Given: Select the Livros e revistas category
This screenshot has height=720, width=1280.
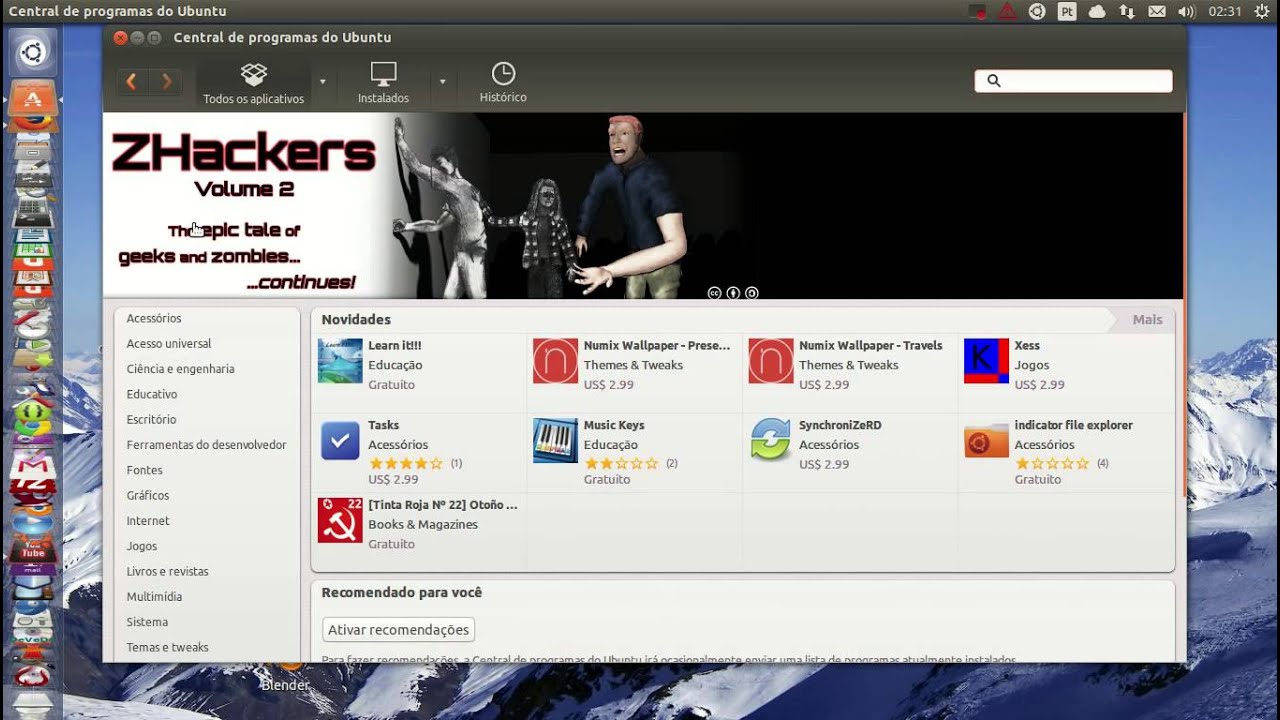Looking at the screenshot, I should point(167,571).
